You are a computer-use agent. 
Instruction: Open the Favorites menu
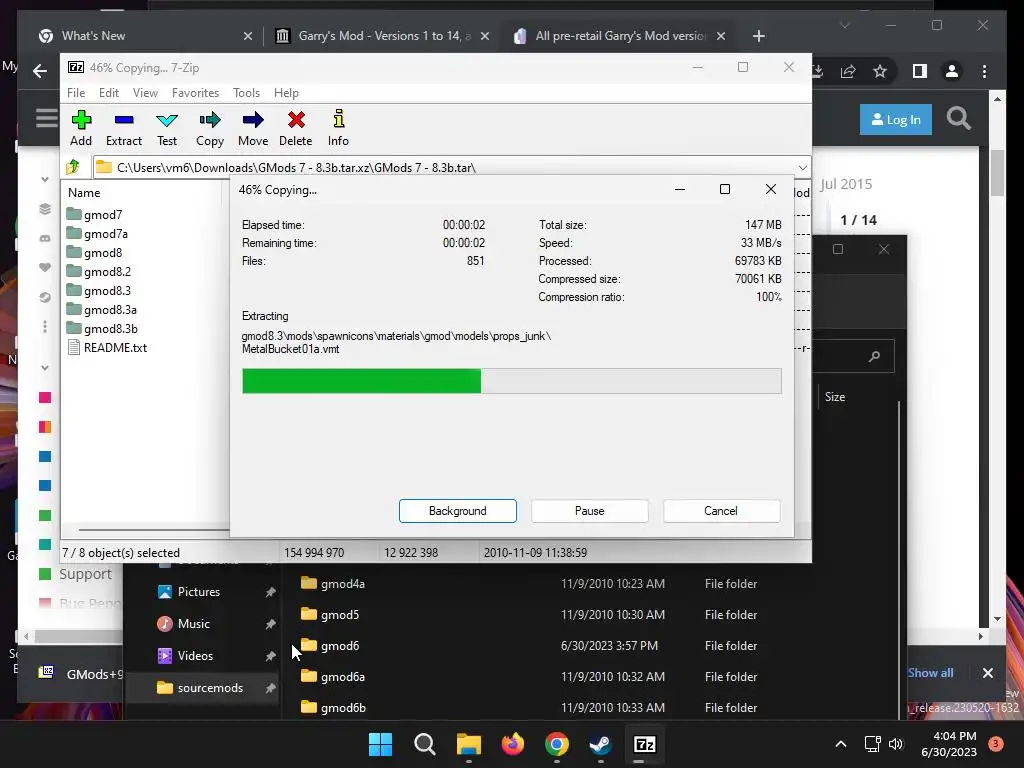(195, 93)
